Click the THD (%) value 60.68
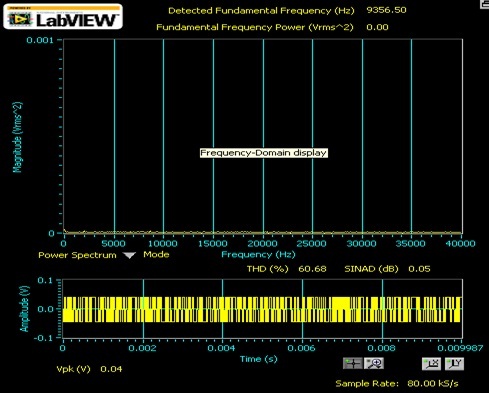 pyautogui.click(x=312, y=269)
